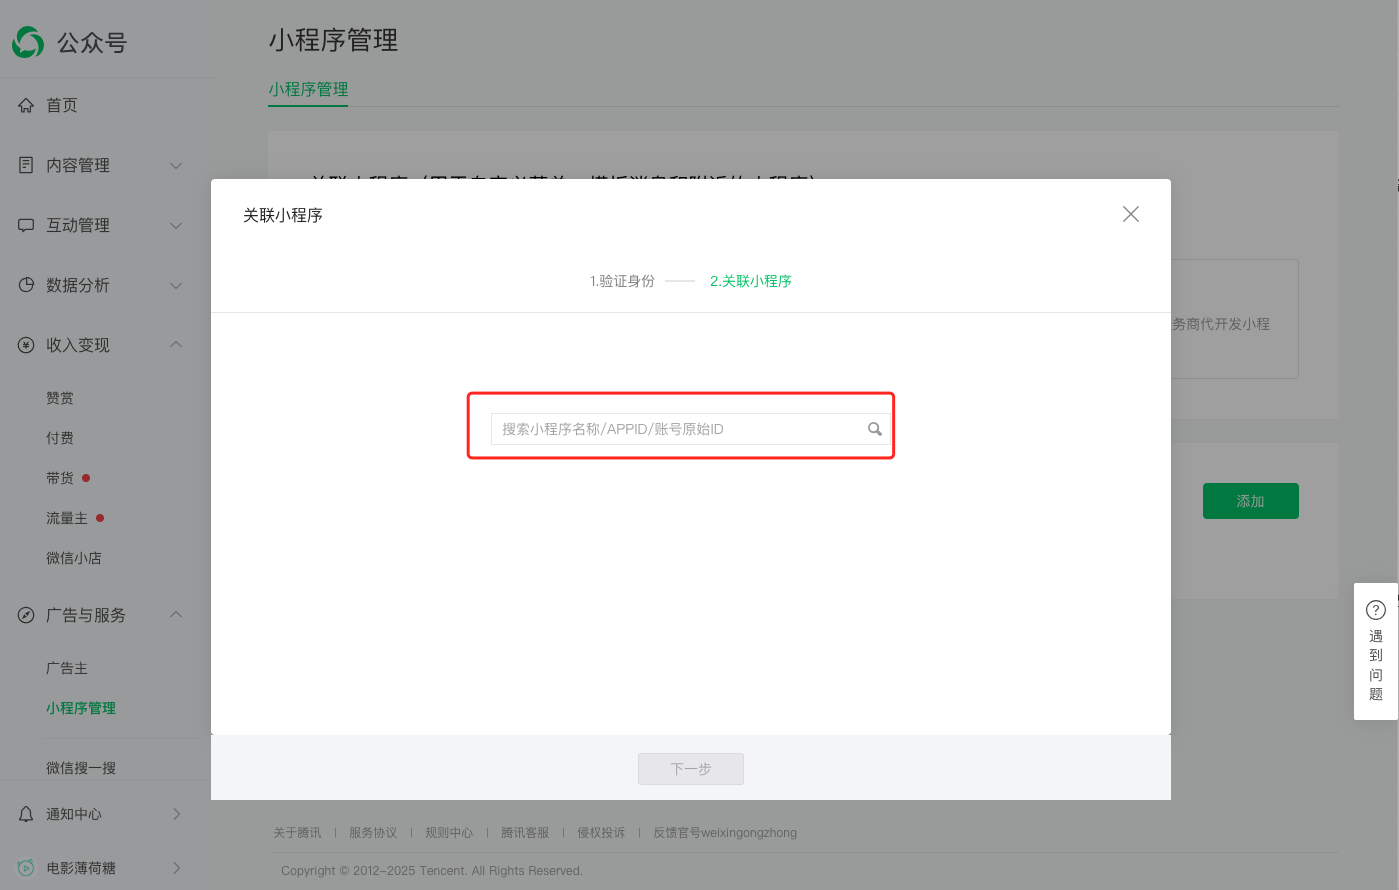Click the 互动管理 chat bubble icon
The height and width of the screenshot is (890, 1399).
[26, 225]
